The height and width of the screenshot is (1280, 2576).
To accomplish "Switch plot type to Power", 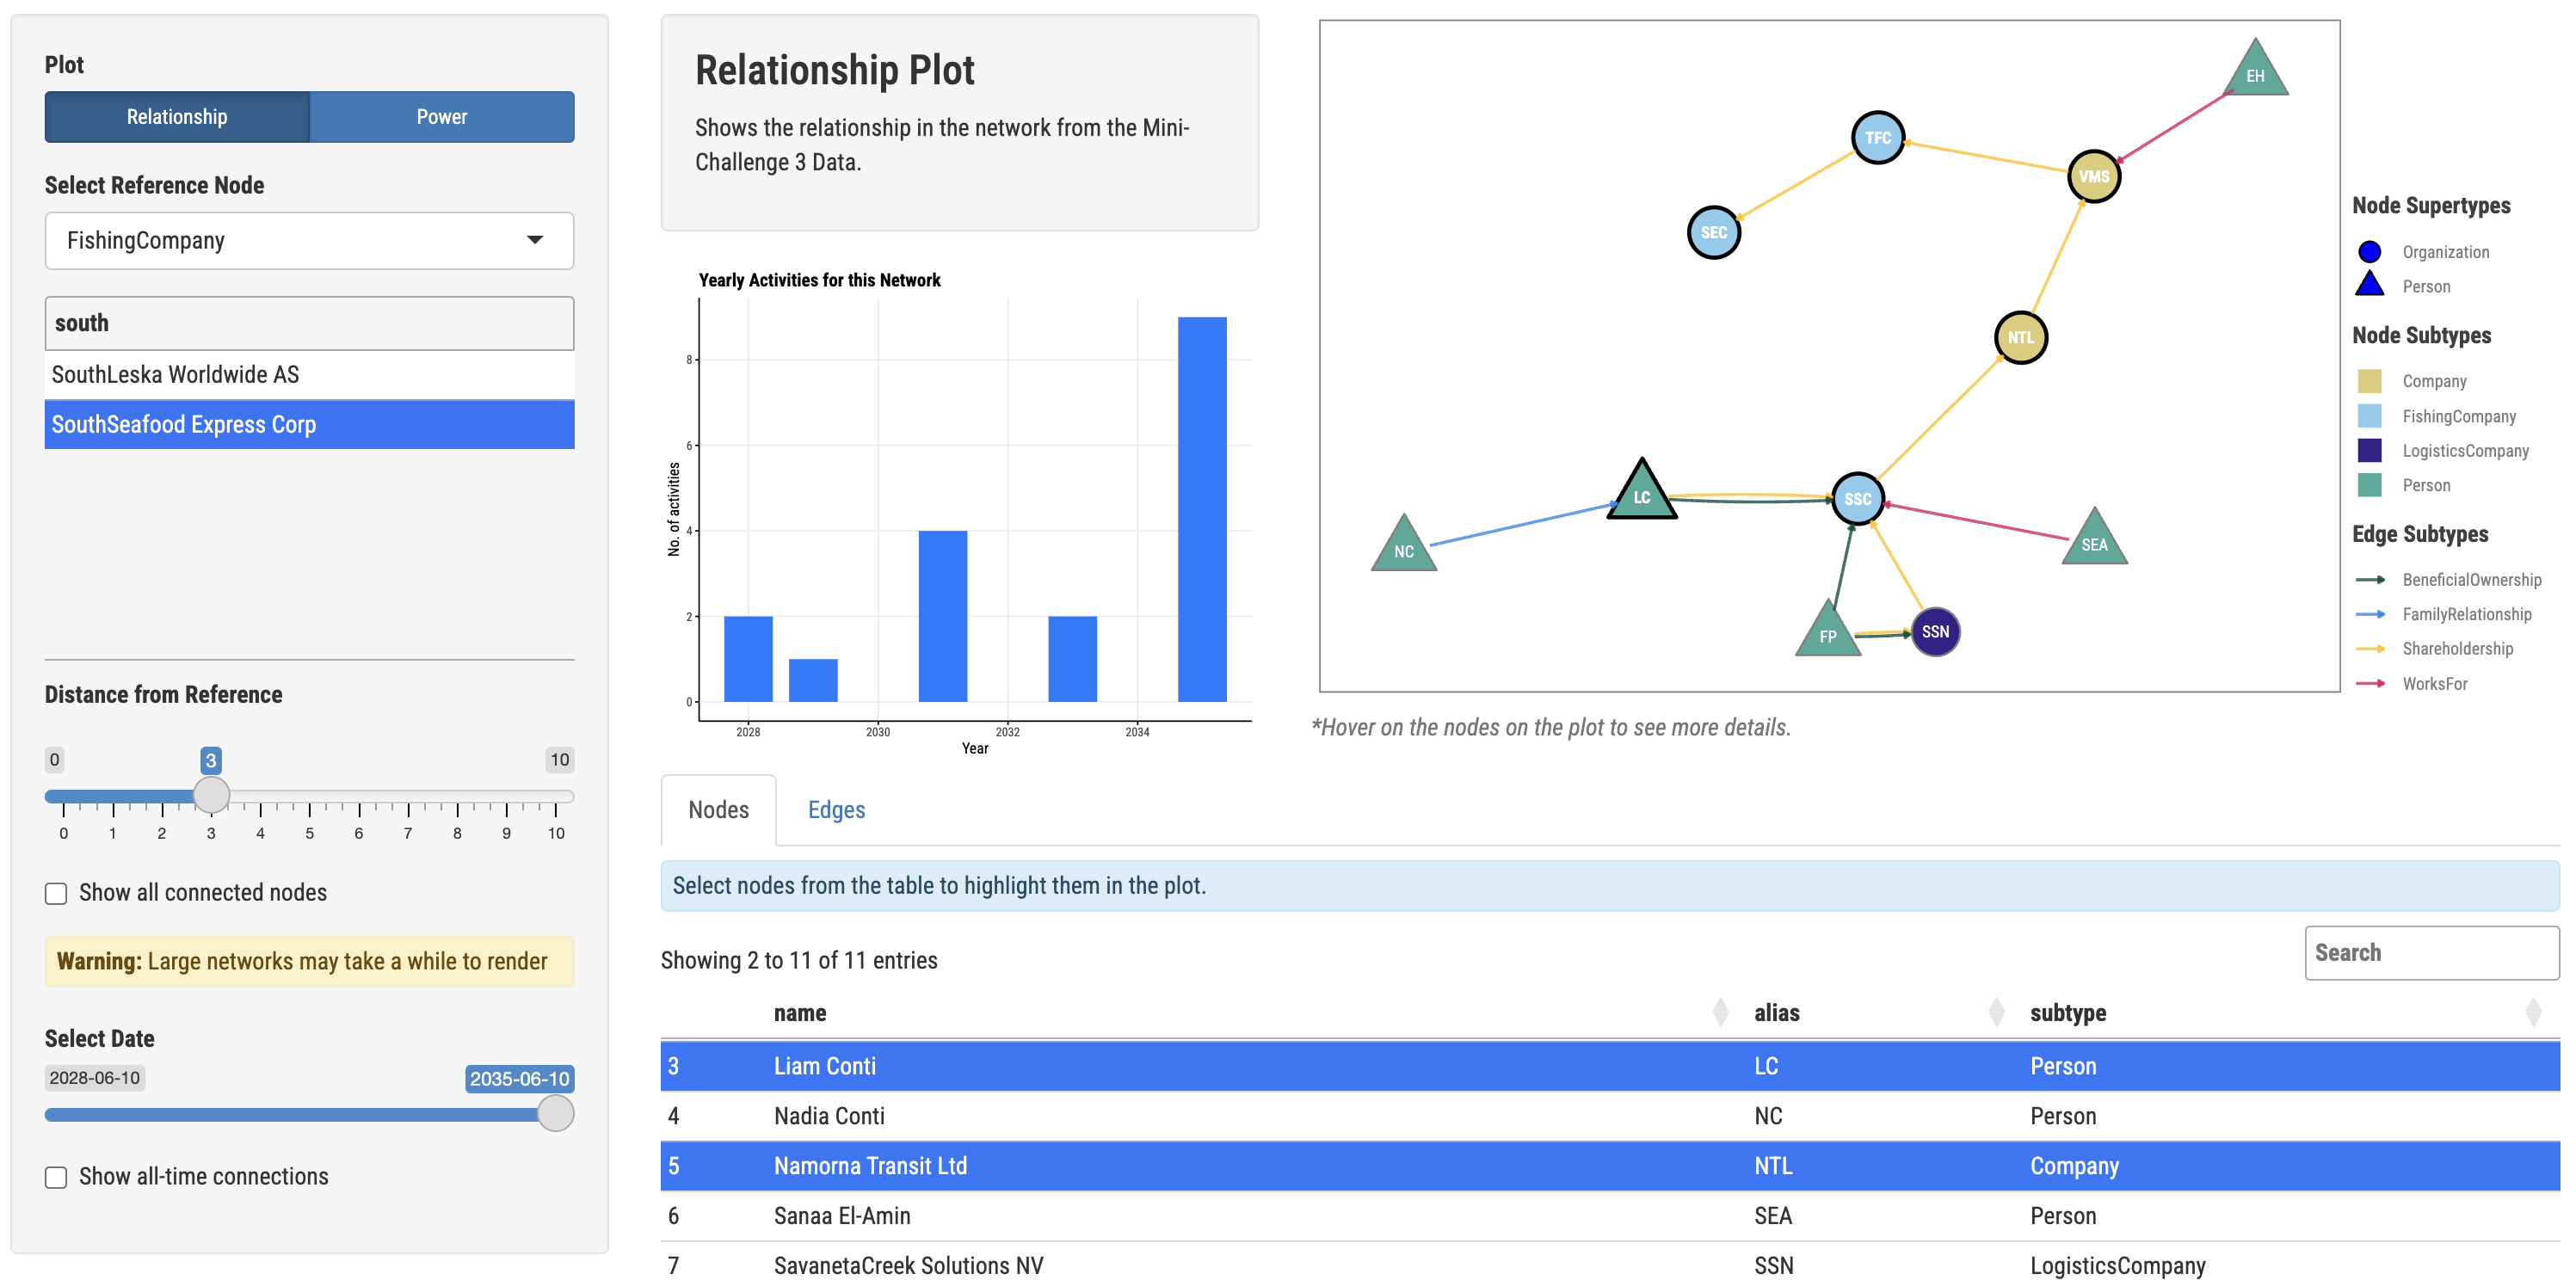I will [441, 117].
